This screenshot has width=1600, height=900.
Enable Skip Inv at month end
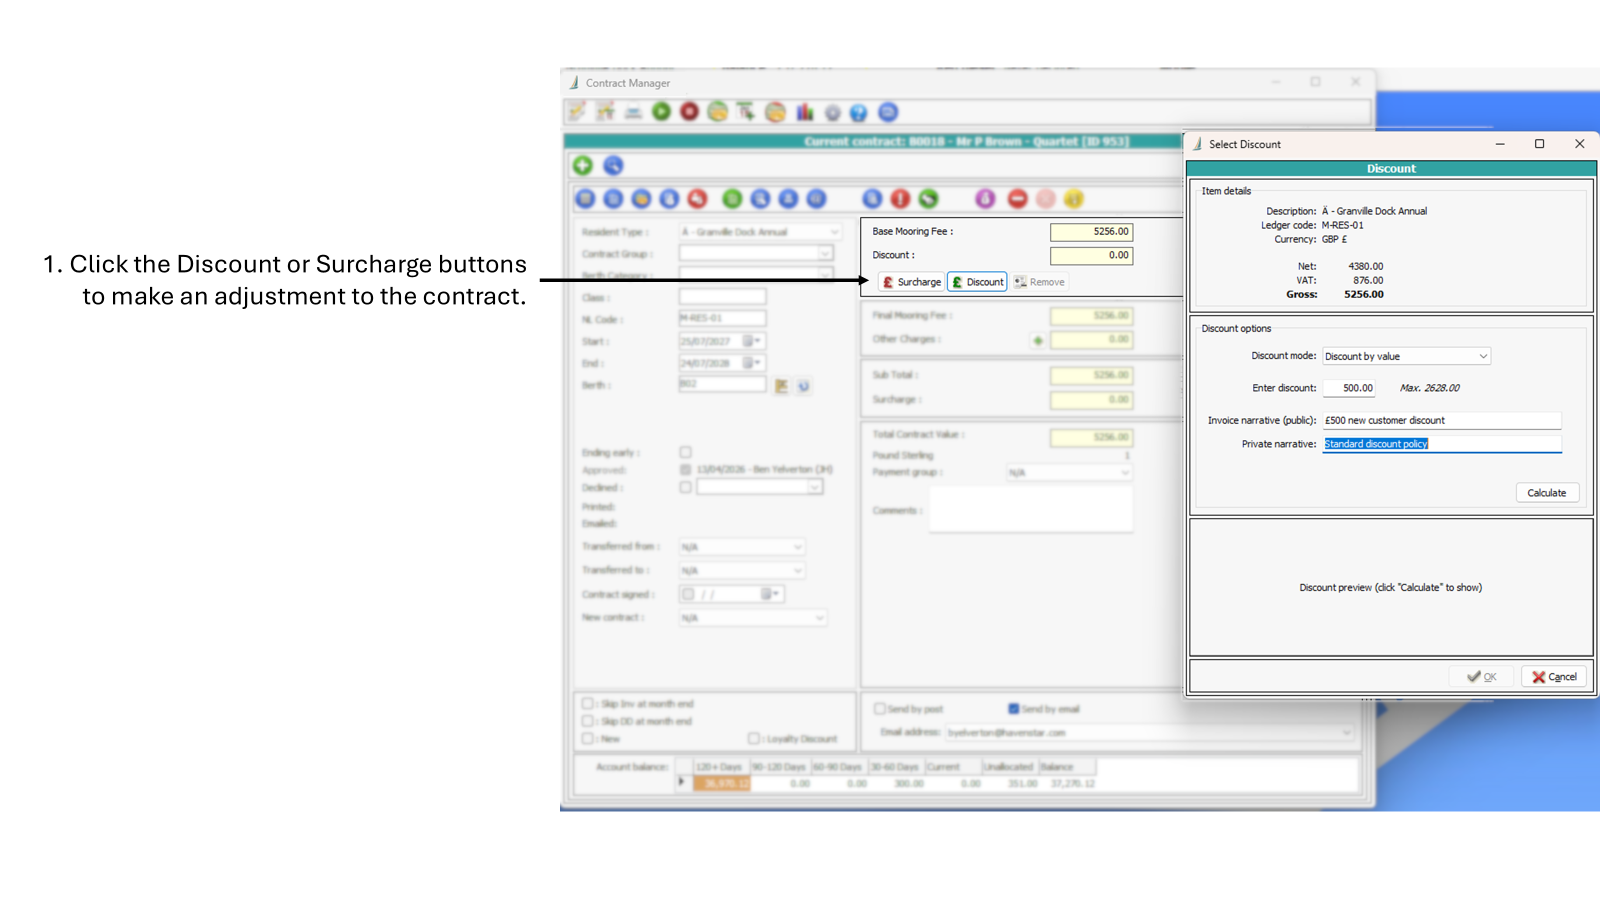point(588,703)
